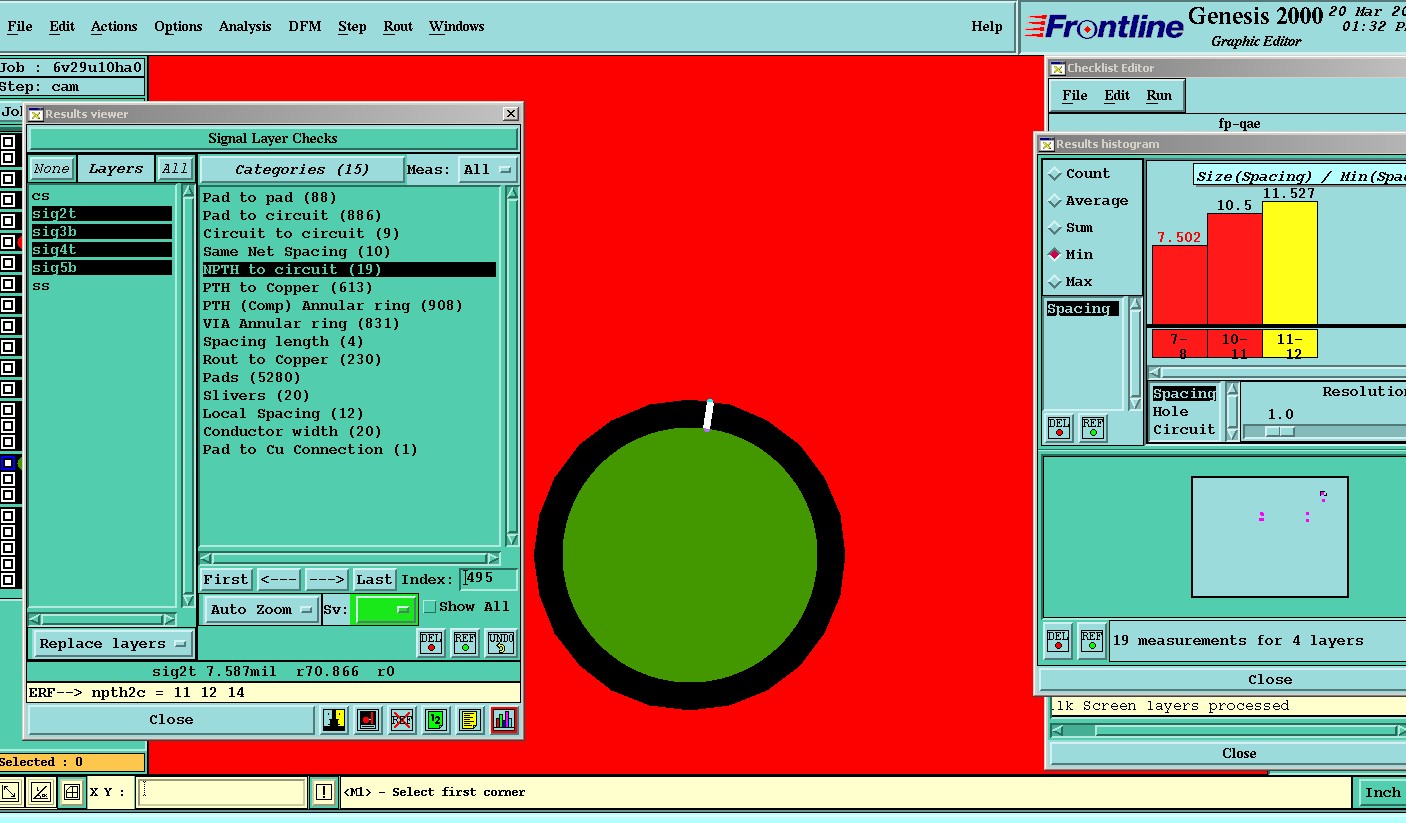This screenshot has height=823, width=1406.
Task: Go to next result with ---> button
Action: tap(326, 579)
